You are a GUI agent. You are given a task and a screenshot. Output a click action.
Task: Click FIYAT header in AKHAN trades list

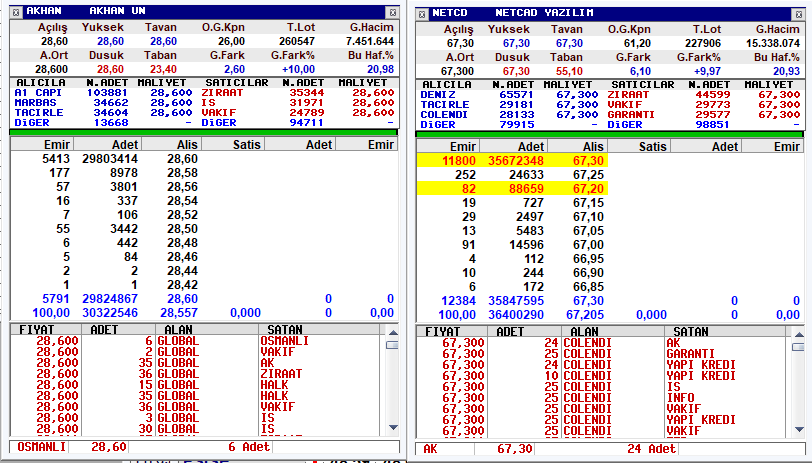(46, 329)
